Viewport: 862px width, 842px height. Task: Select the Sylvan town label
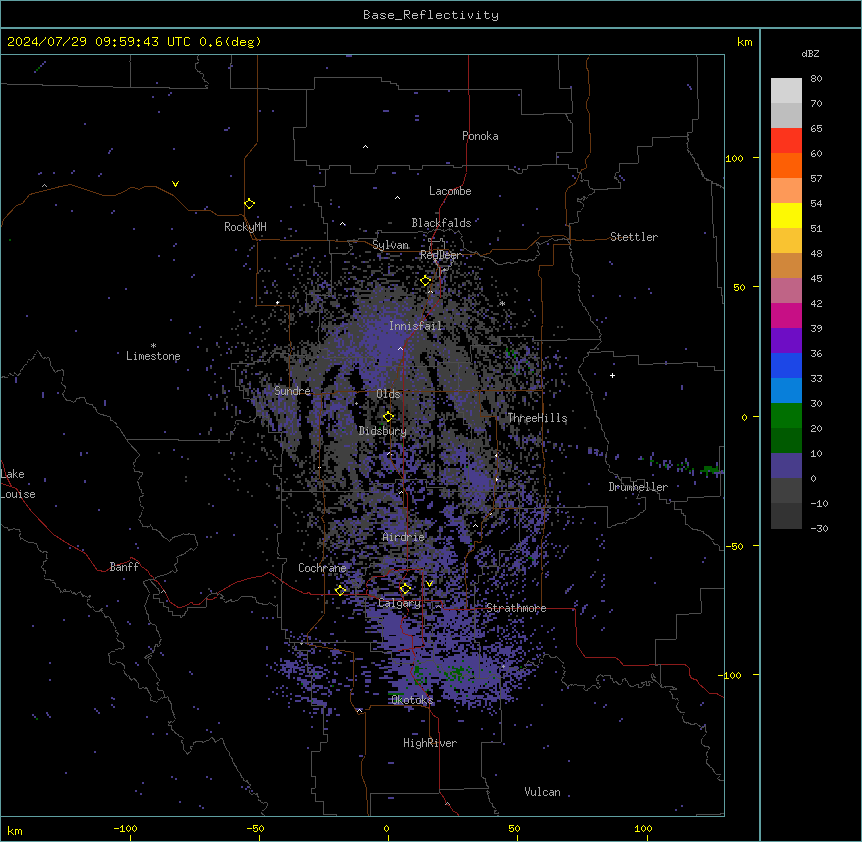point(390,245)
